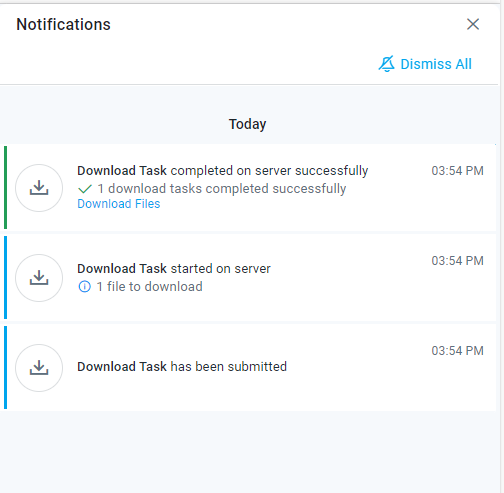Click the download icon of the started task notification
Viewport: 504px width, 493px height.
39,278
